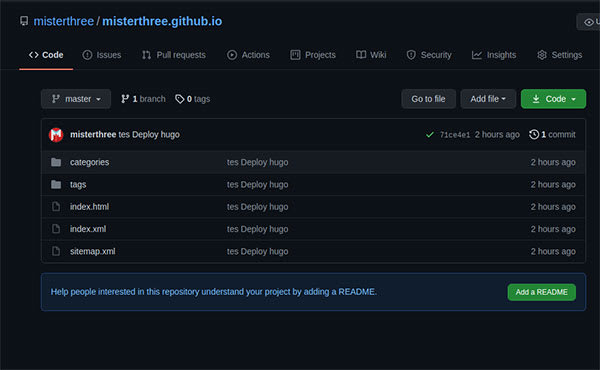The width and height of the screenshot is (600, 370).
Task: Click the file icon next to index.html
Action: (x=56, y=207)
